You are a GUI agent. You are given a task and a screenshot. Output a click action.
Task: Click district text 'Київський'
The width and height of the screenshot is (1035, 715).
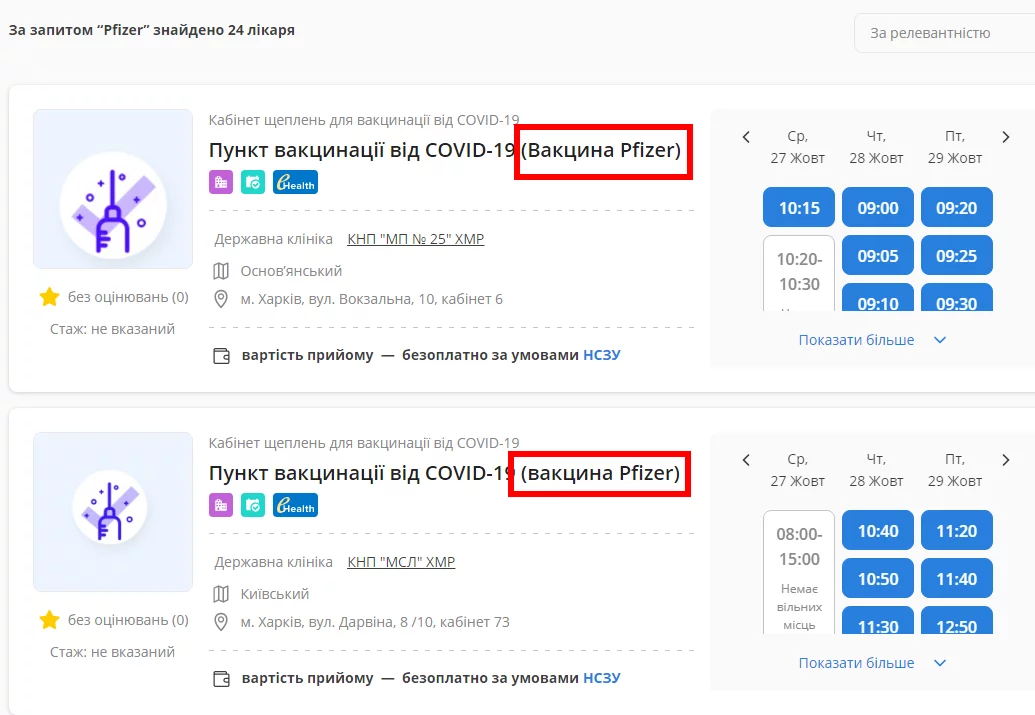tap(275, 594)
